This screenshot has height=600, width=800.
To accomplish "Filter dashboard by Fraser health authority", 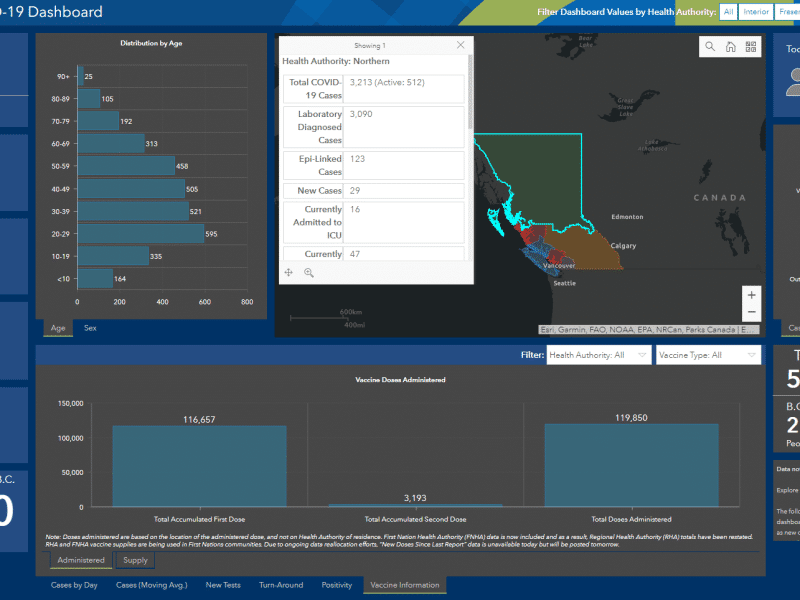I will coord(788,12).
